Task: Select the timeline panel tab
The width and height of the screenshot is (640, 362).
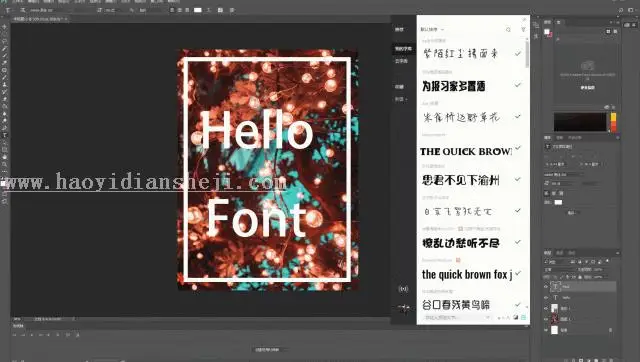Action: (18, 326)
